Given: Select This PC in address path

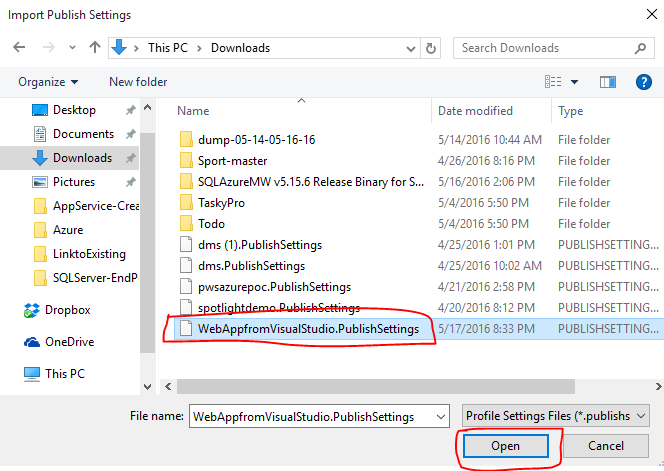Looking at the screenshot, I should click(x=168, y=48).
